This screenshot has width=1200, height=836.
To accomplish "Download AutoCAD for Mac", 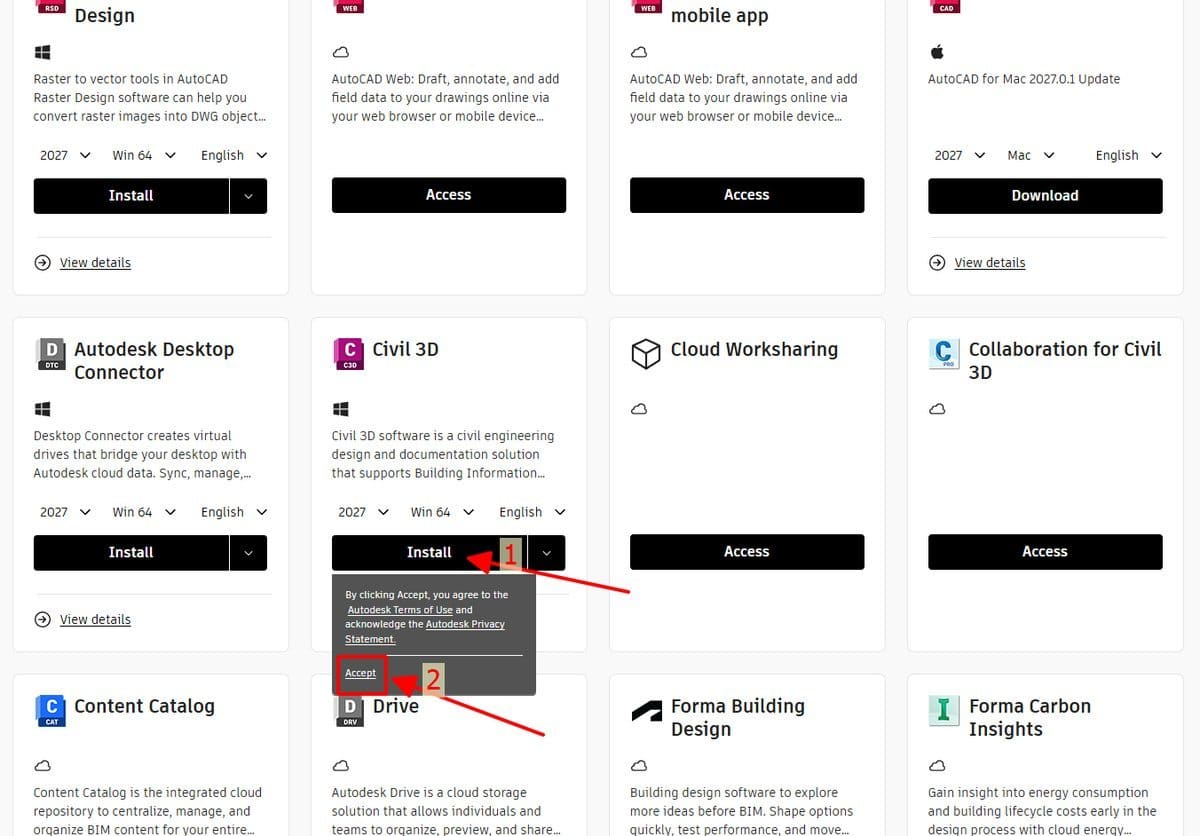I will pos(1045,196).
